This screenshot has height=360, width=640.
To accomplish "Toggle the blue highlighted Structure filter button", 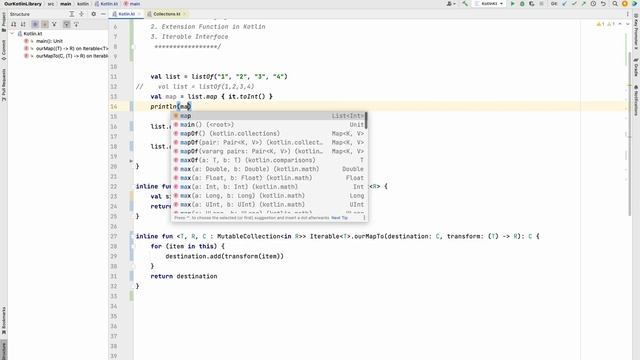I will click(x=36, y=24).
